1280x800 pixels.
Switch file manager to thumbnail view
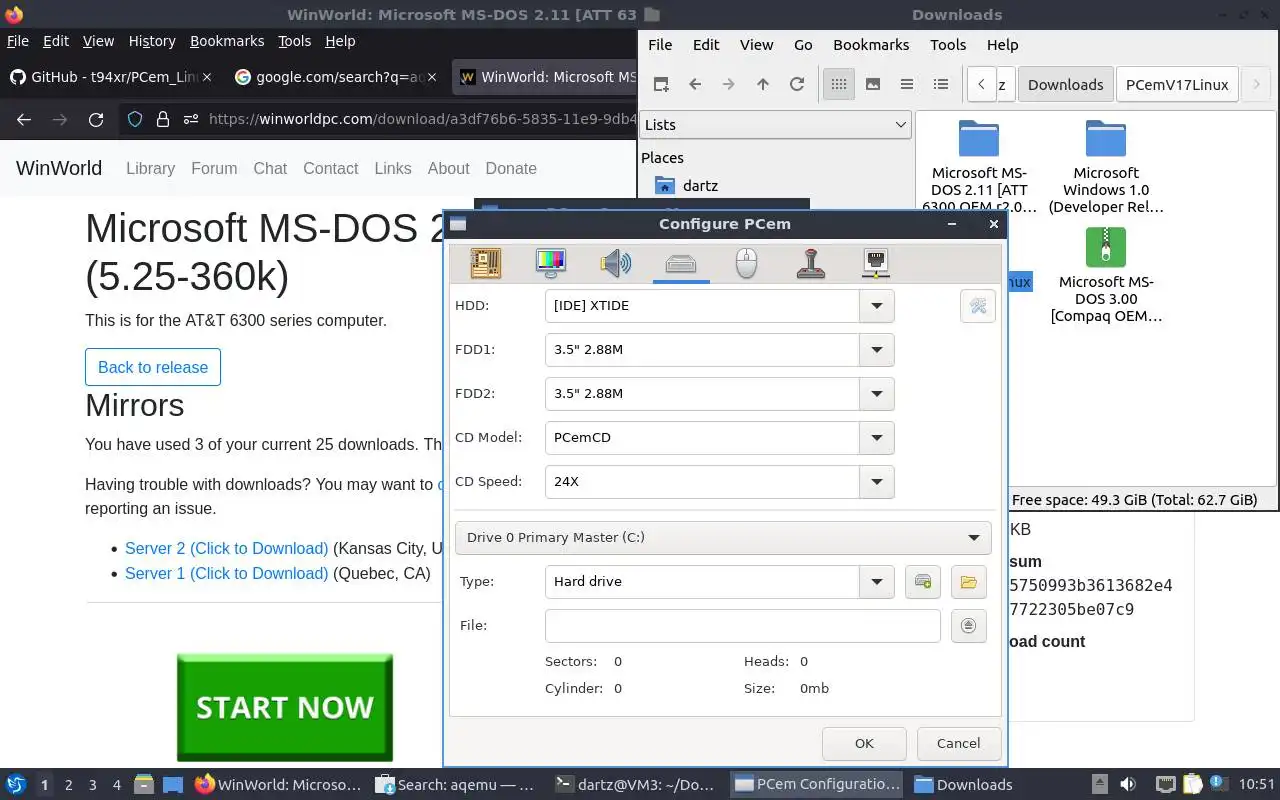tap(873, 84)
